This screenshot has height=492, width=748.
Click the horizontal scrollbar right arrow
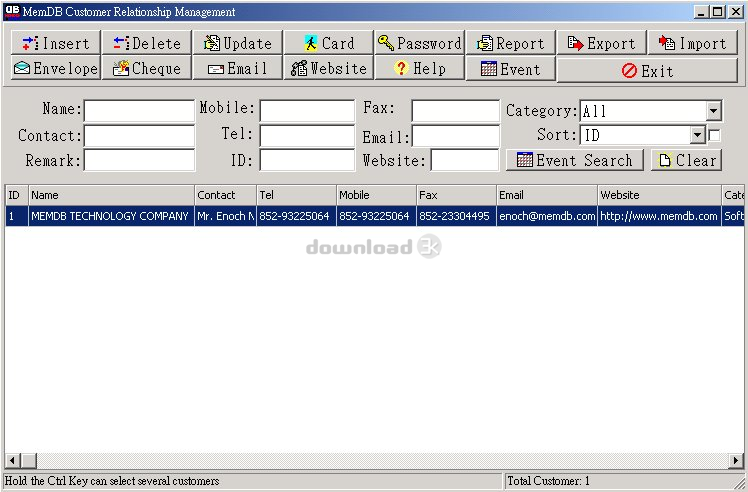coord(736,460)
